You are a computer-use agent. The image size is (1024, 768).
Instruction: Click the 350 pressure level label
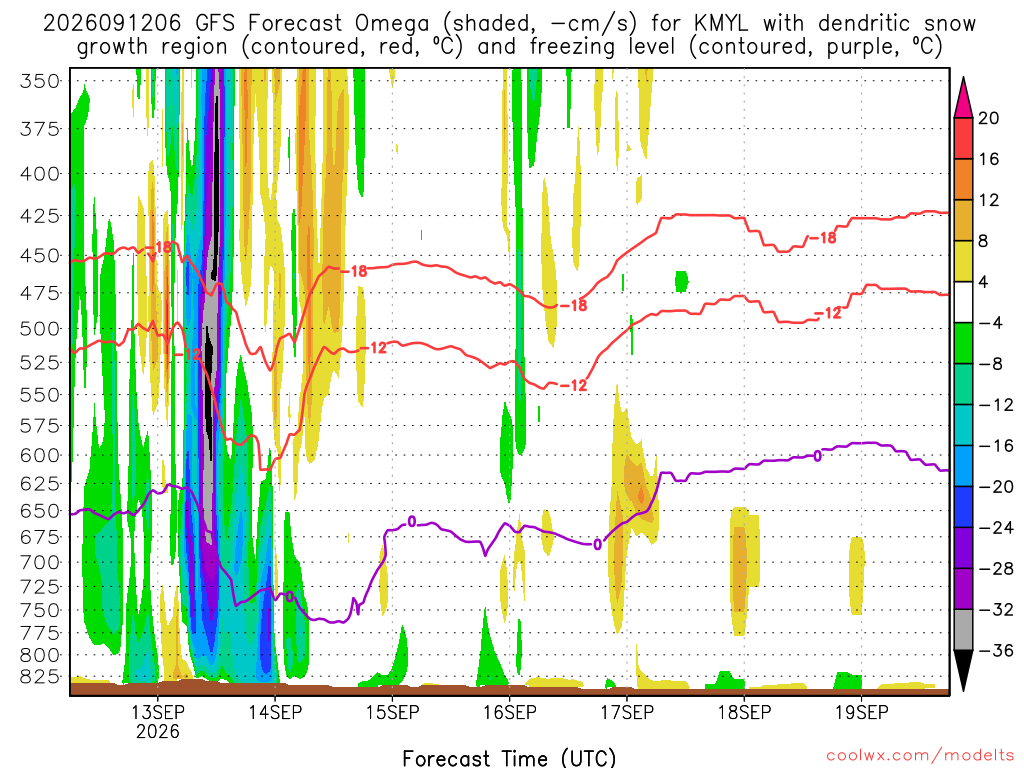pos(40,82)
